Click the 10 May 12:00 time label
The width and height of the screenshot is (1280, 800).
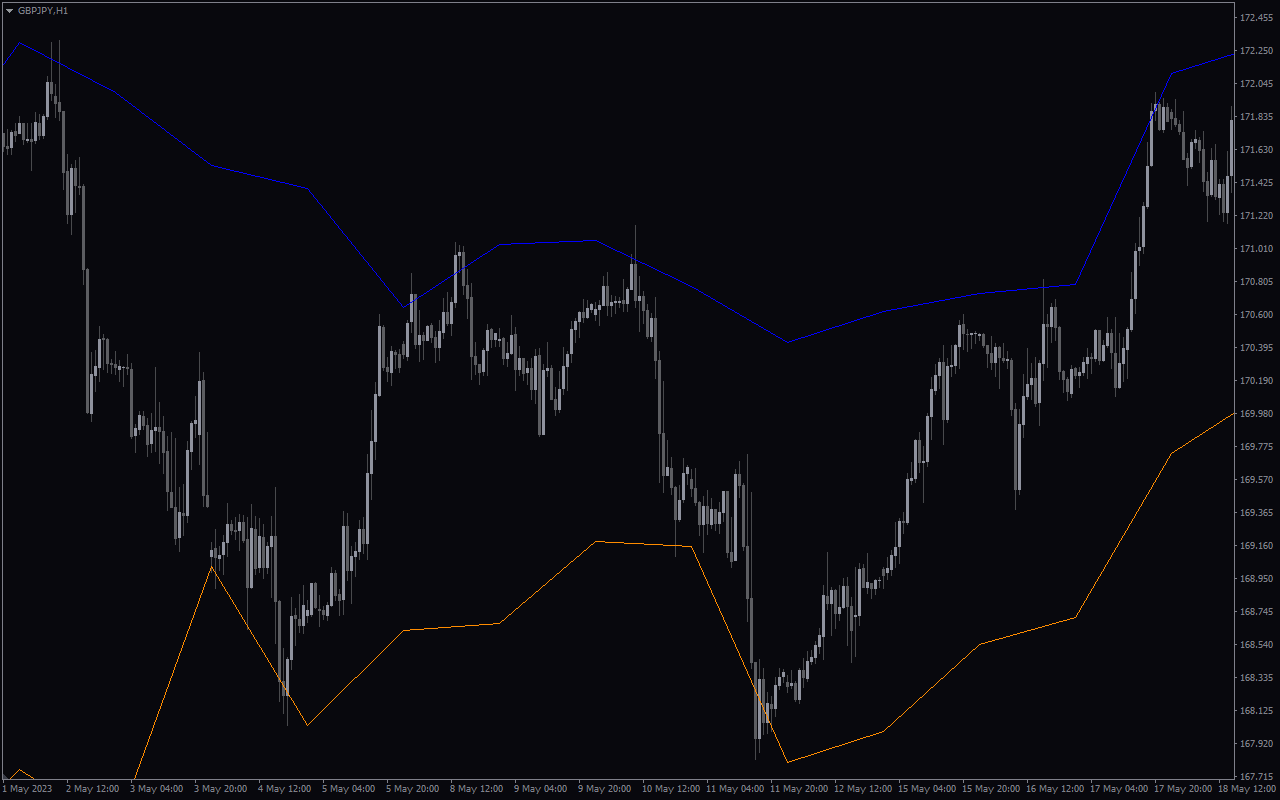point(671,789)
